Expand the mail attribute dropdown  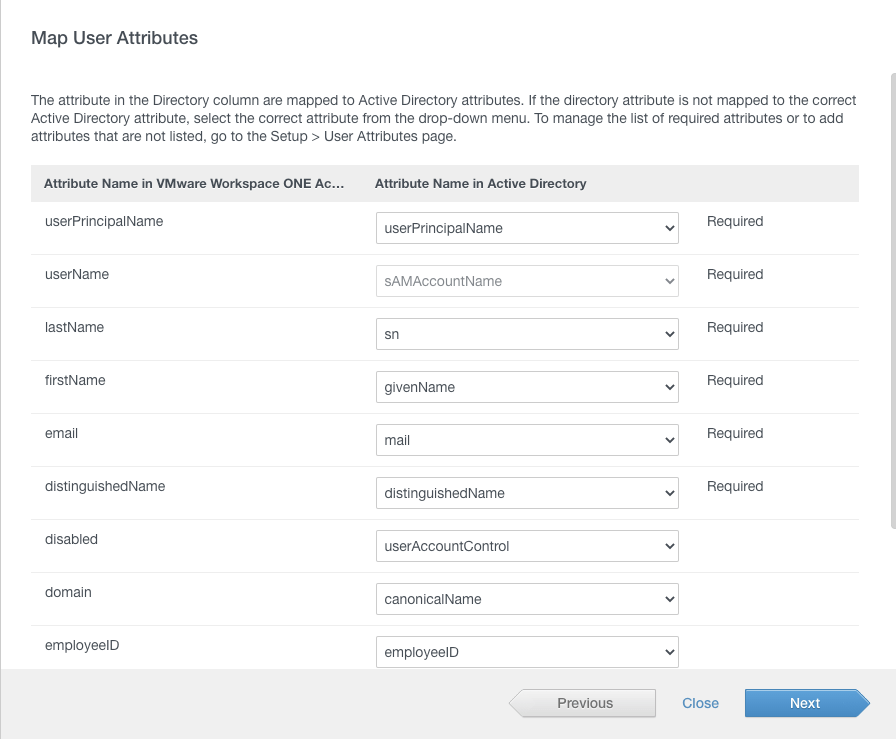(527, 440)
